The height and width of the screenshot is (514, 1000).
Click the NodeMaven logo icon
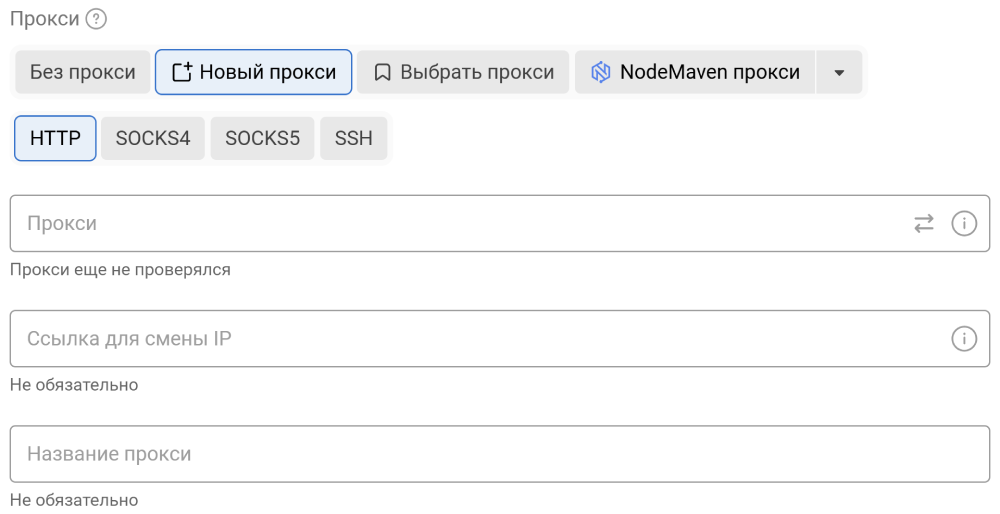[x=600, y=72]
